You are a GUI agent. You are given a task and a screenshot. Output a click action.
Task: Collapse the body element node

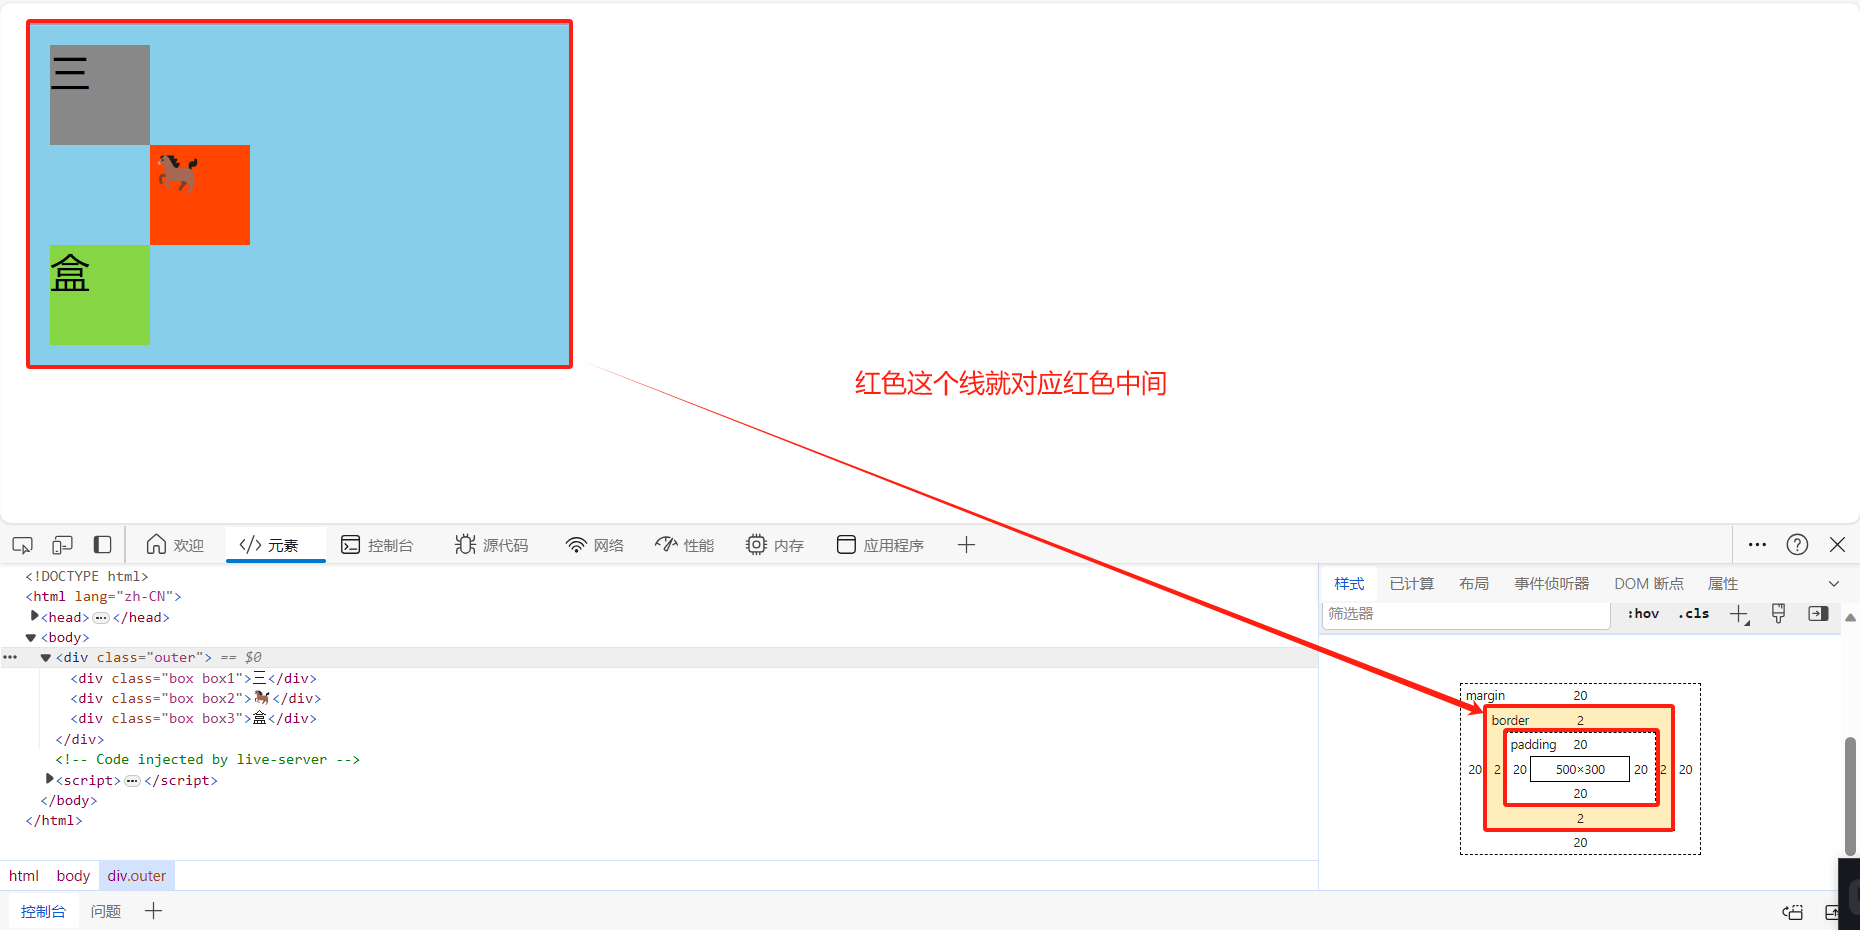click(31, 638)
